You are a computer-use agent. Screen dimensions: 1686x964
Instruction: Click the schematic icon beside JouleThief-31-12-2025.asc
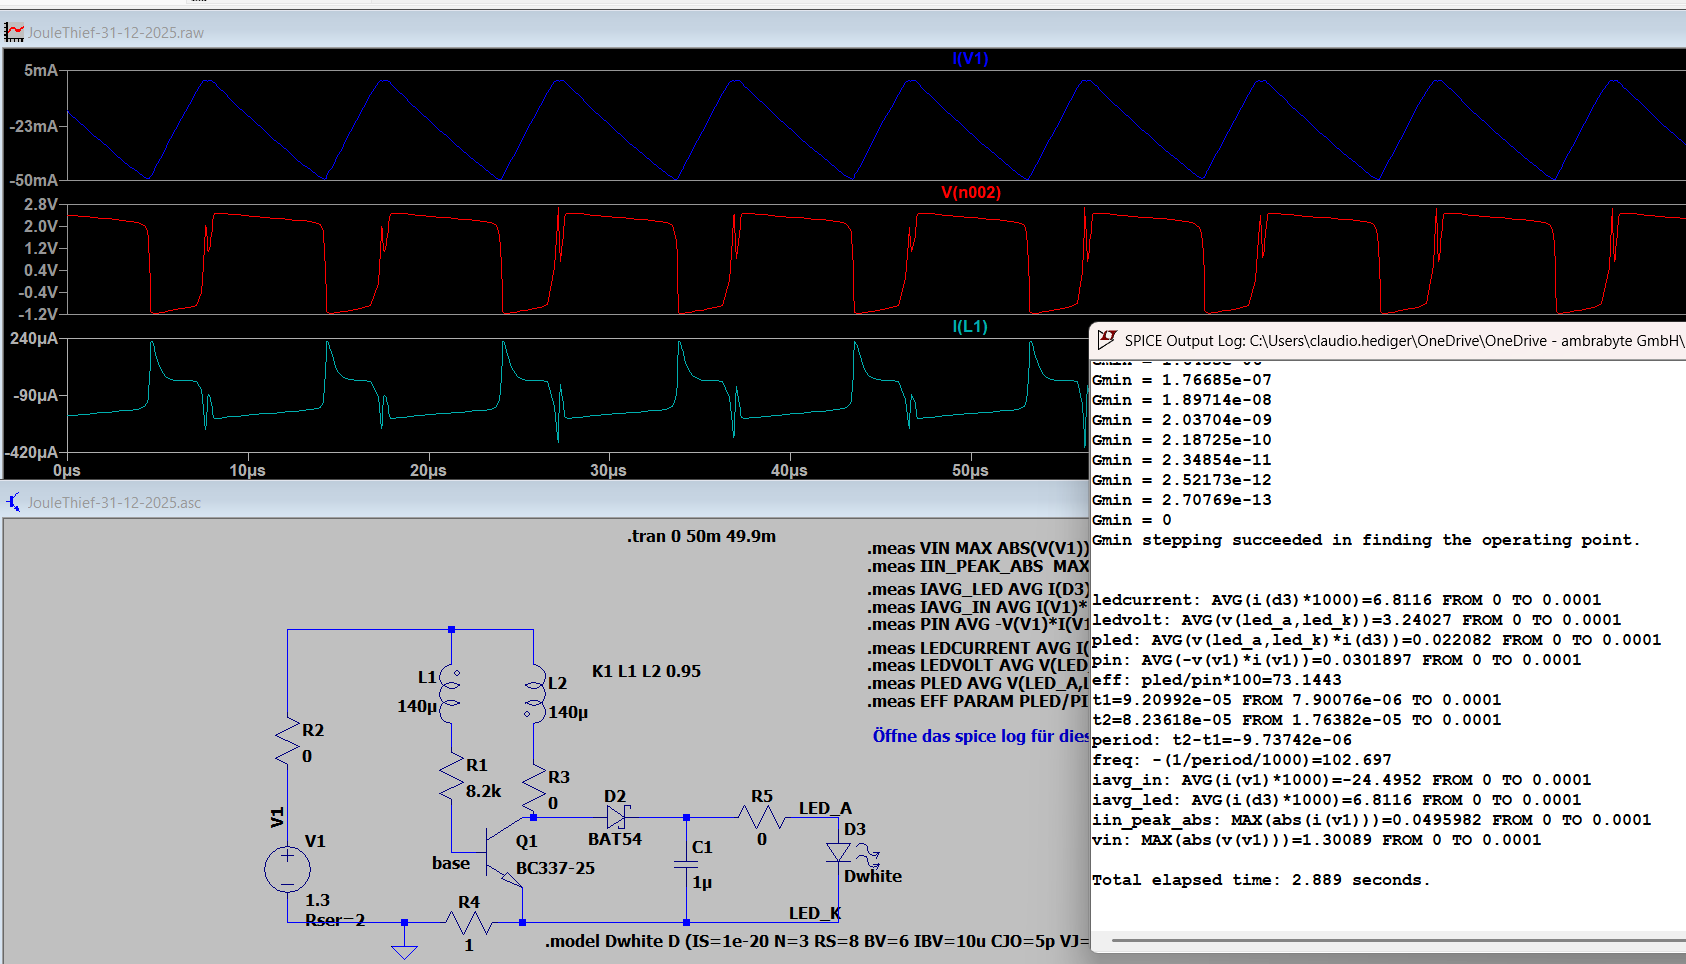[x=14, y=502]
